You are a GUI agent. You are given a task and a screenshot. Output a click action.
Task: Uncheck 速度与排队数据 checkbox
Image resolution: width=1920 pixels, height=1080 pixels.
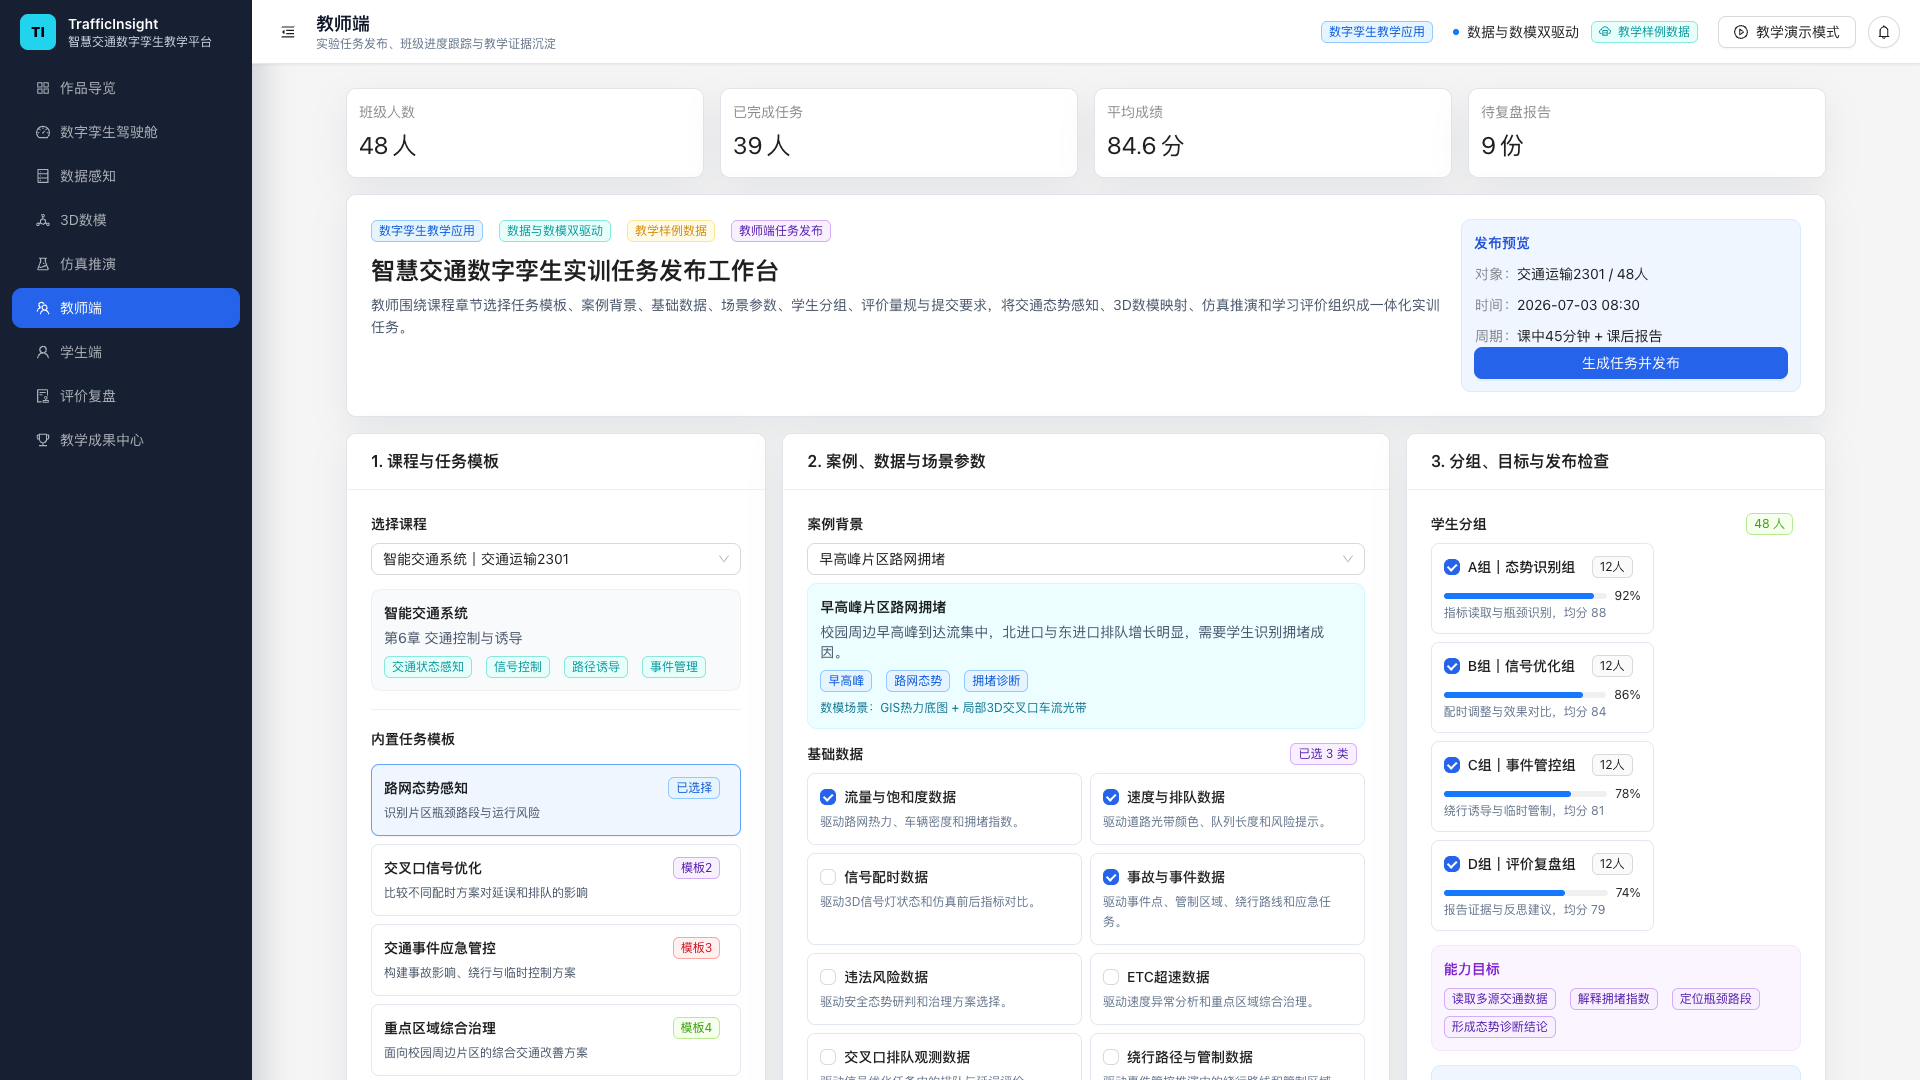pyautogui.click(x=1111, y=797)
